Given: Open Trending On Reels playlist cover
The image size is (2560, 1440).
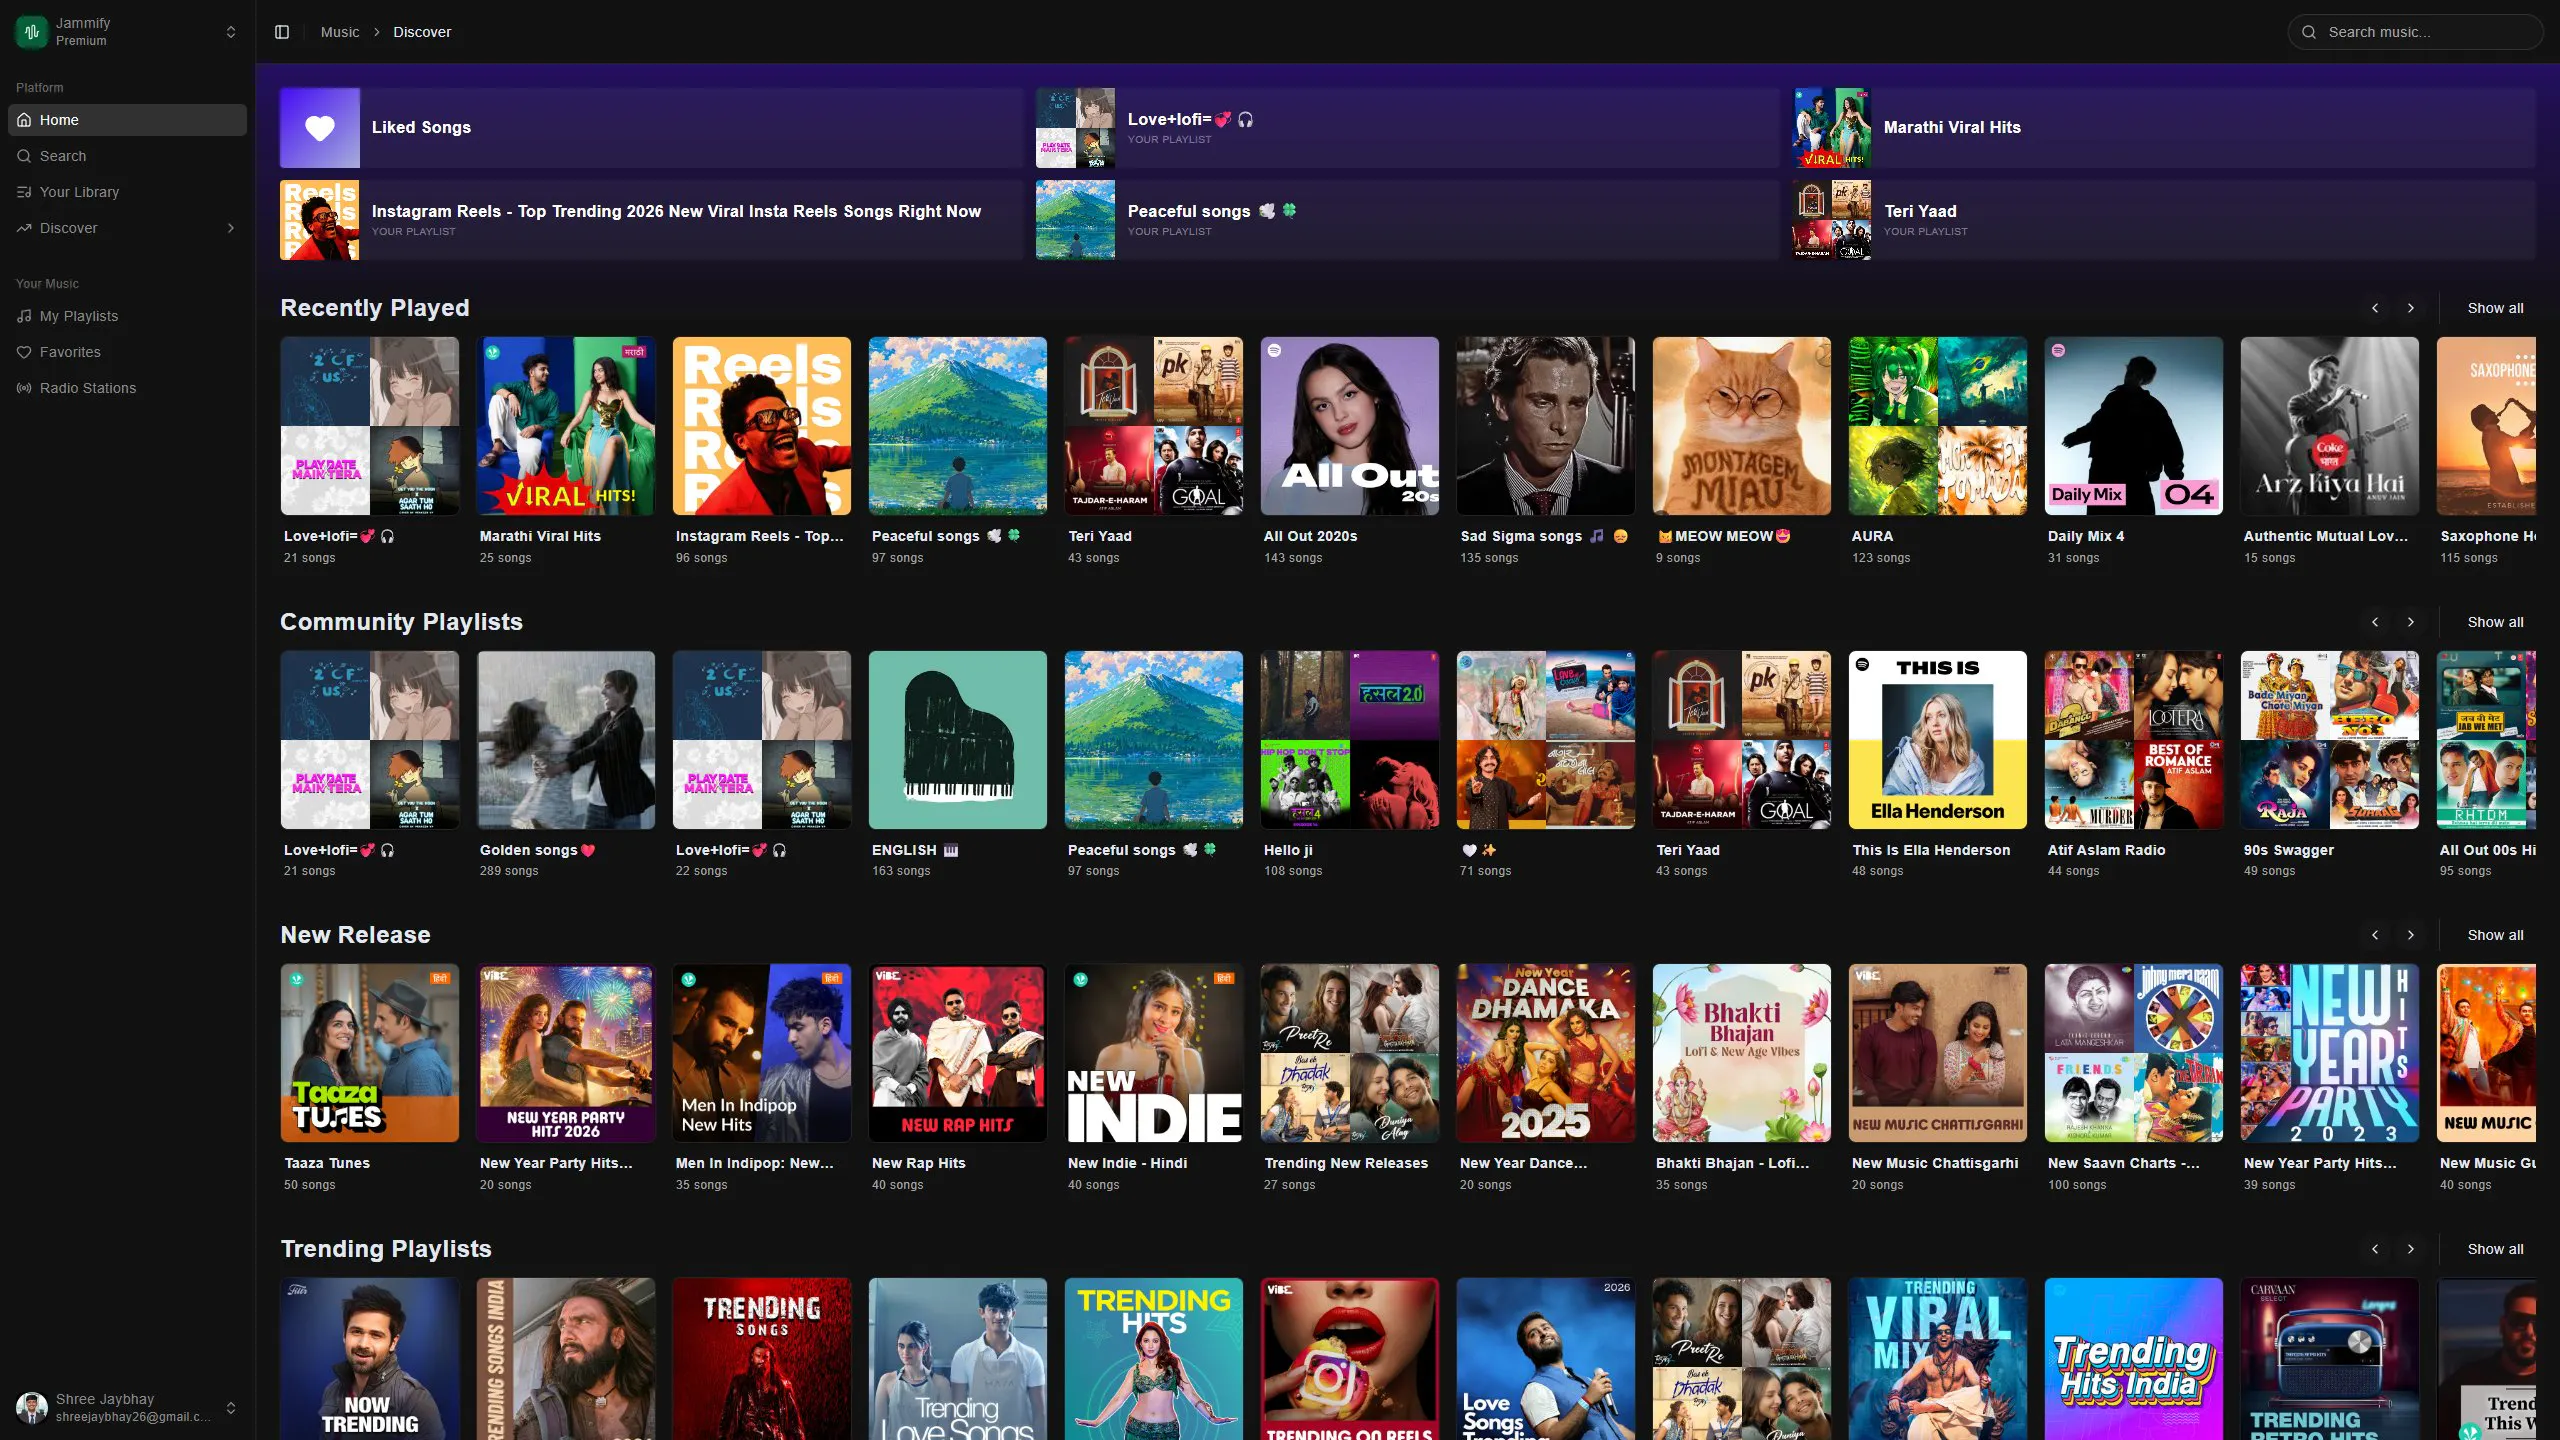Looking at the screenshot, I should coord(1350,1359).
